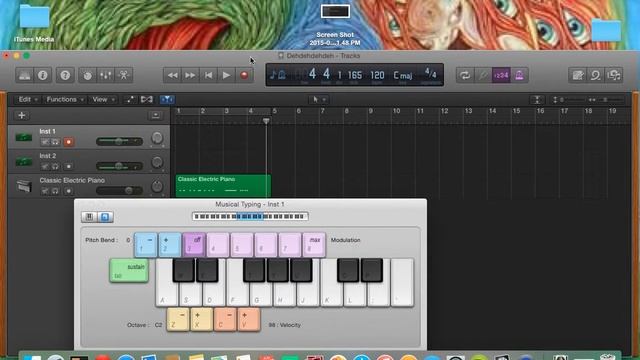Click the Flex button in tracks toolbar
This screenshot has height=360, width=640.
[147, 100]
